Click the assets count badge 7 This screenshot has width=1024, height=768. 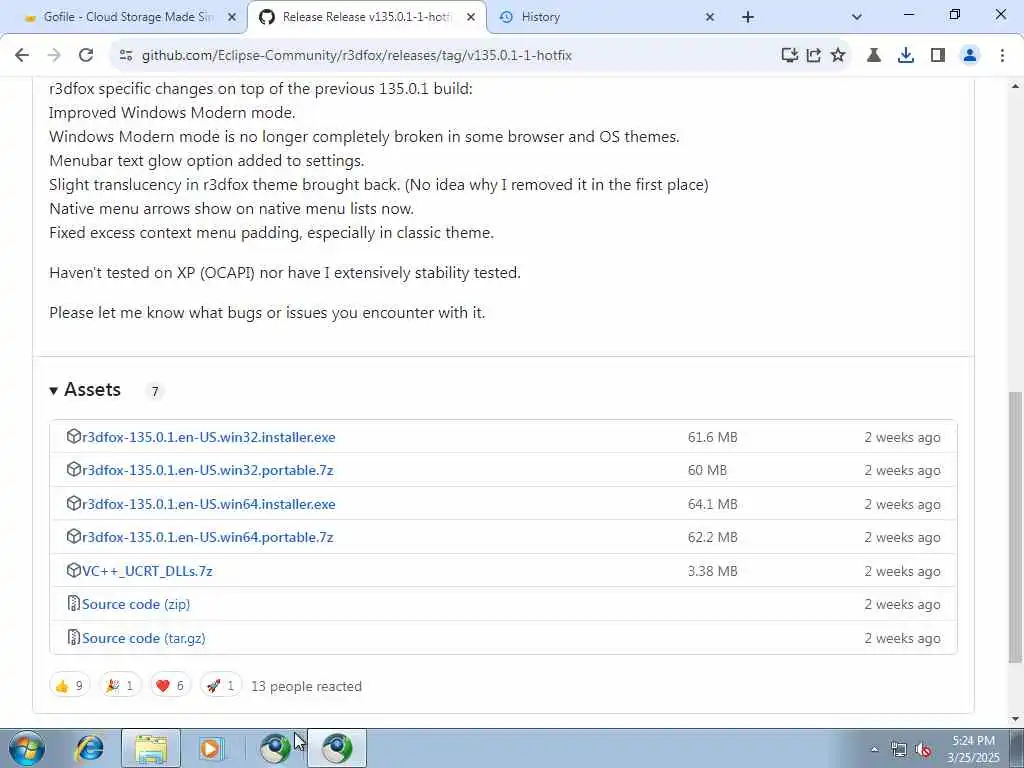coord(155,391)
